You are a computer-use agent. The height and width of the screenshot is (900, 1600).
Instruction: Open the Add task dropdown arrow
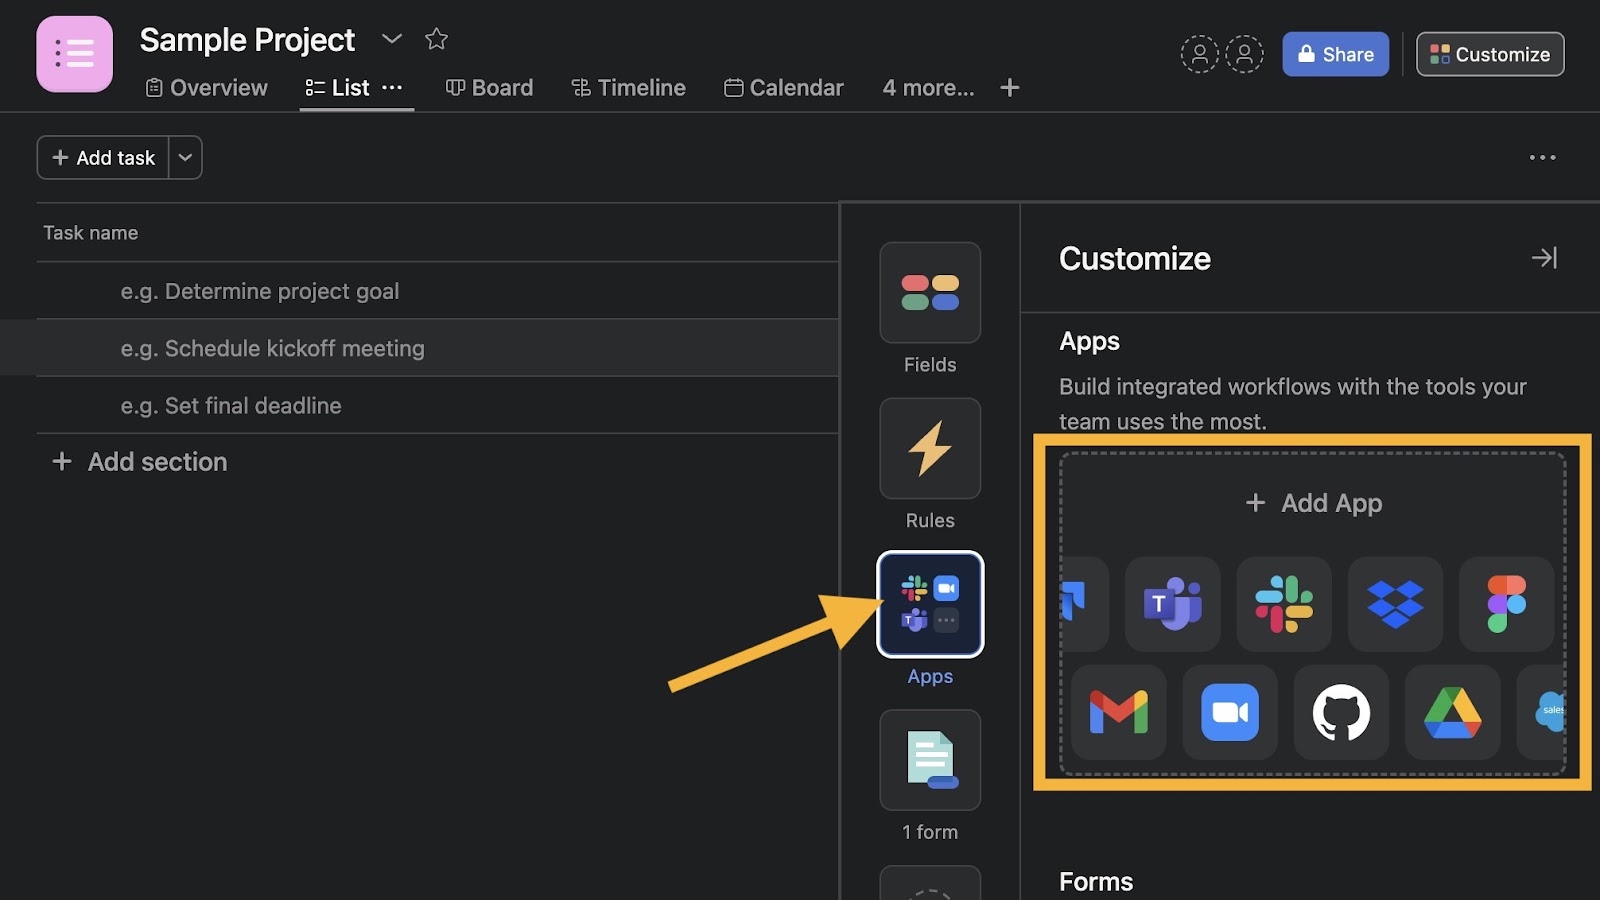pyautogui.click(x=185, y=158)
